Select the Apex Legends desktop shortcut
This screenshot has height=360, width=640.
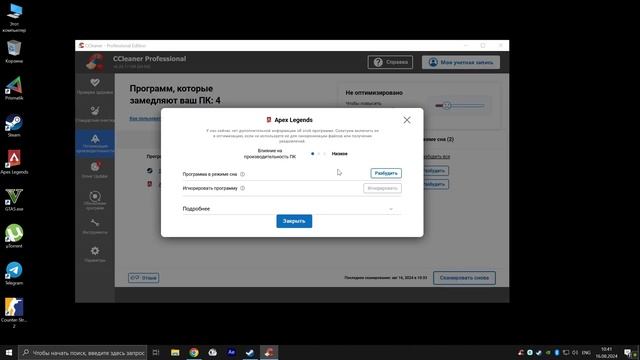(x=14, y=162)
